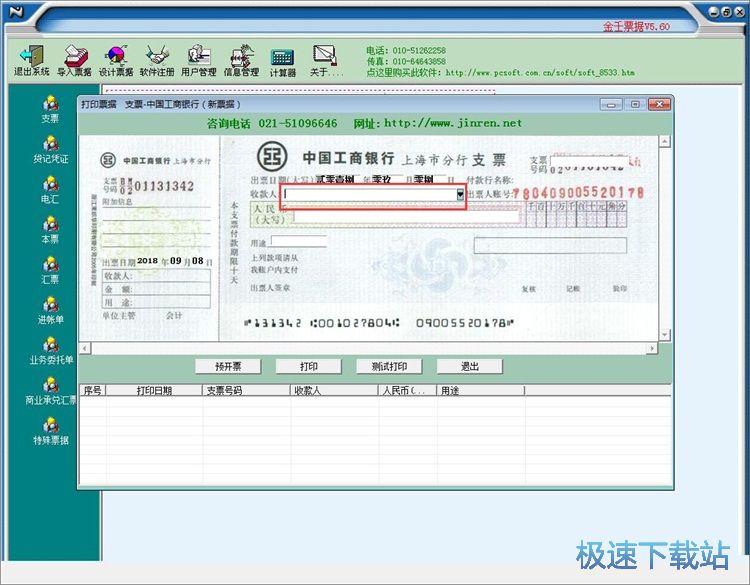This screenshot has height=585, width=750.
Task: Open the 设计票据 design icon
Action: 116,61
